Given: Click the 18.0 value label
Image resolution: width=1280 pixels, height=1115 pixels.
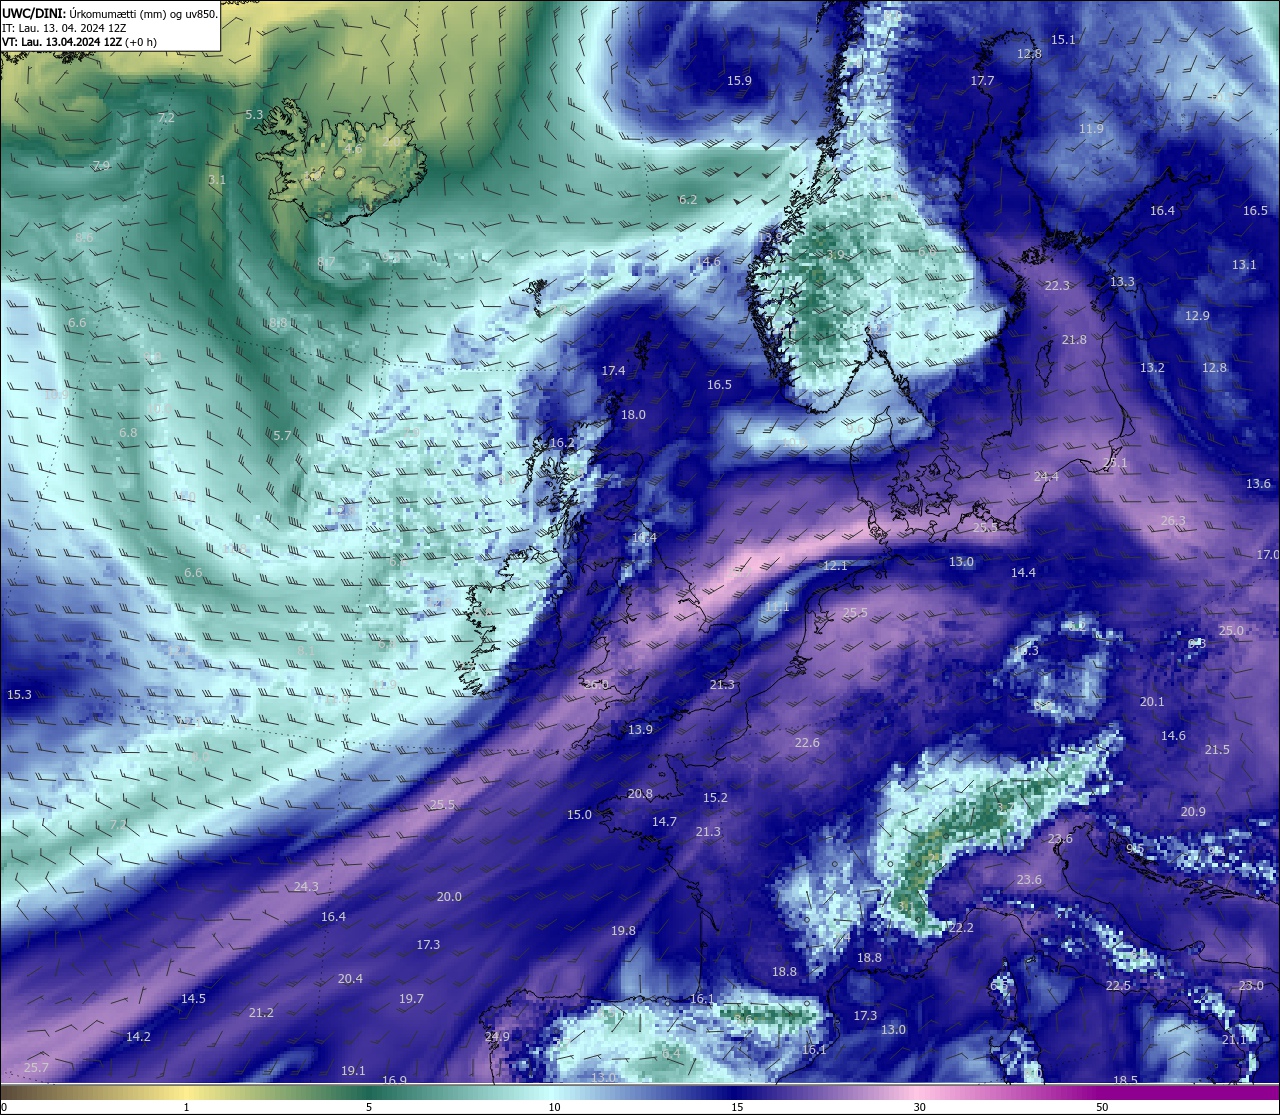Looking at the screenshot, I should tap(633, 415).
